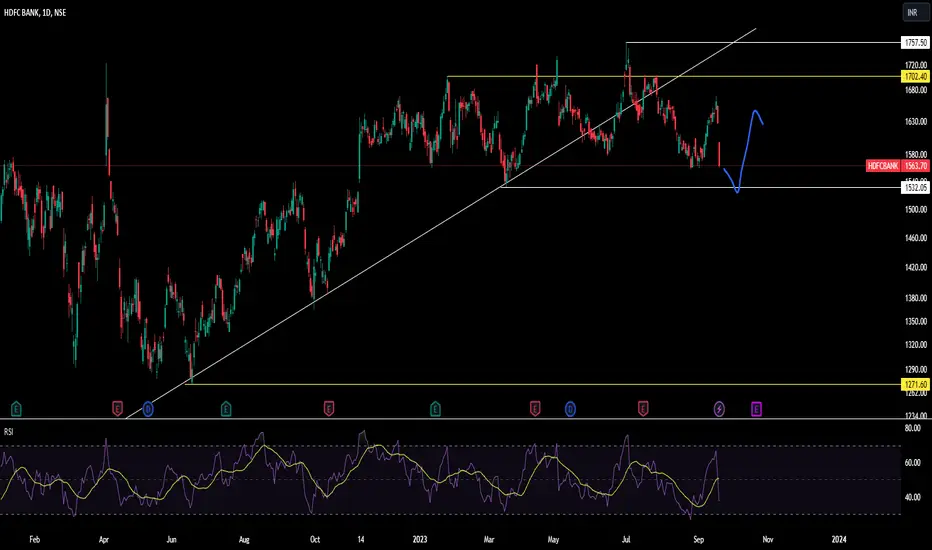Click the Feb label on time axis
Viewport: 932px width, 550px height.
pyautogui.click(x=34, y=540)
